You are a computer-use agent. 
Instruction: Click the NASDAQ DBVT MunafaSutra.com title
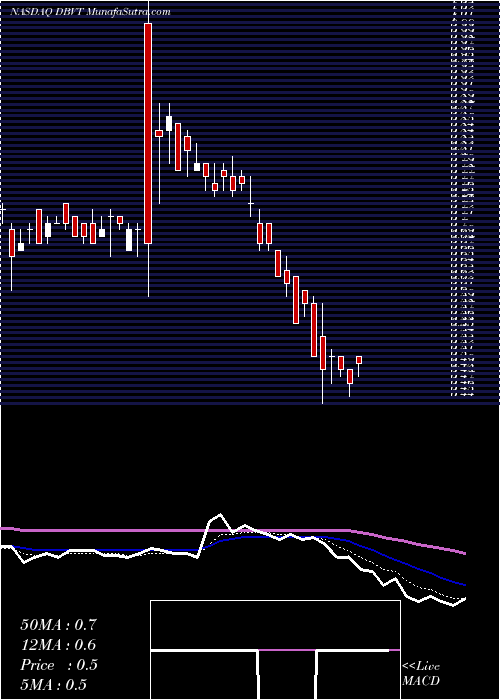(90, 12)
